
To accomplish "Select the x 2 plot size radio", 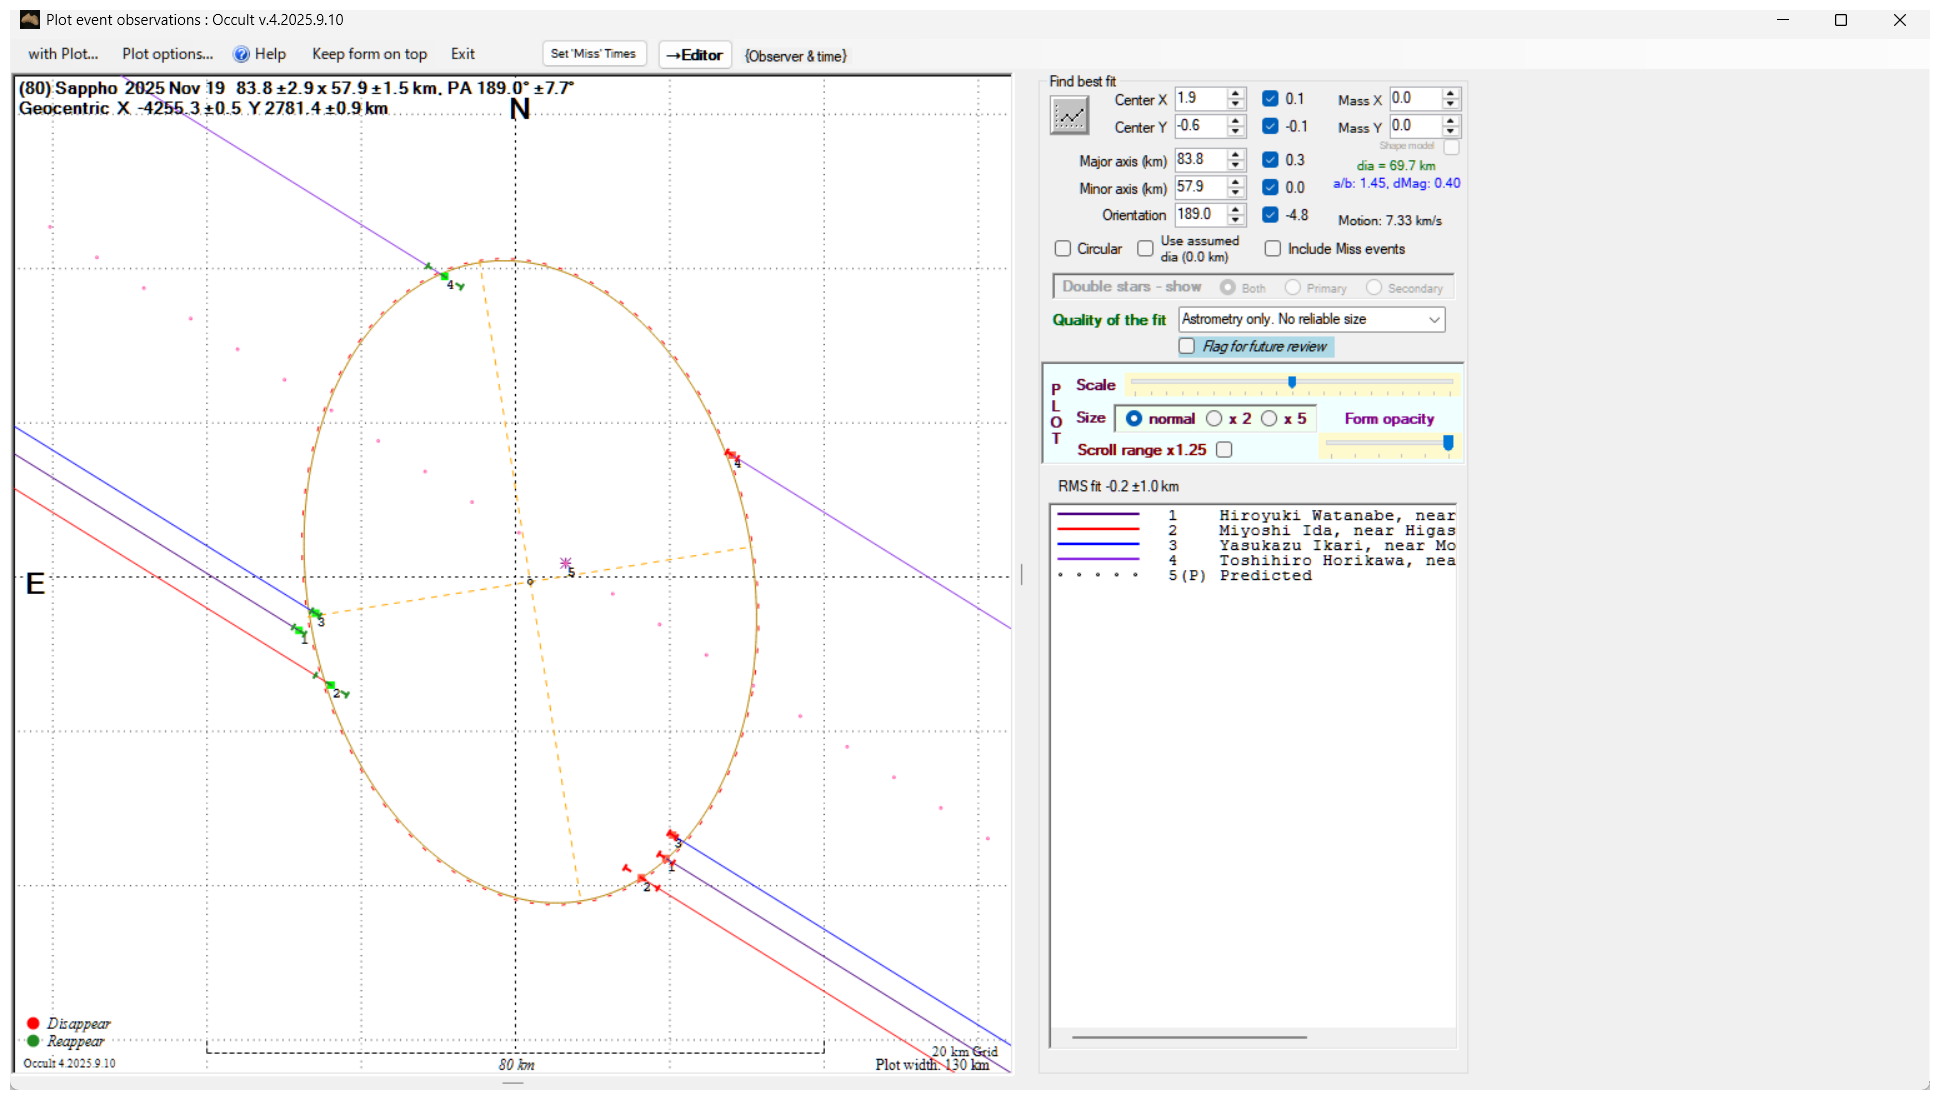I will (1214, 418).
